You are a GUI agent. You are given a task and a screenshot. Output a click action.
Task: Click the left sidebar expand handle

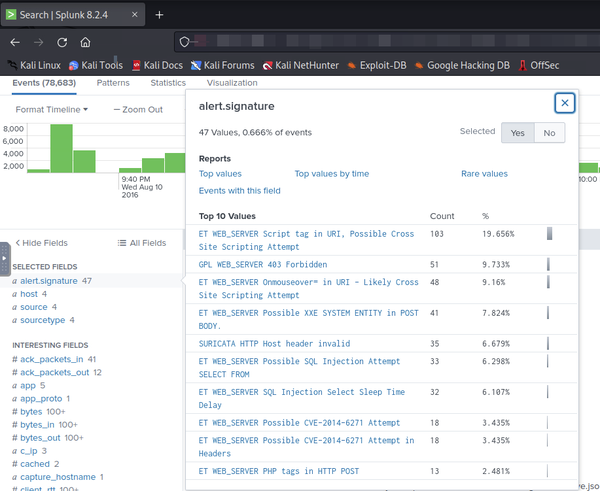pyautogui.click(x=4, y=256)
